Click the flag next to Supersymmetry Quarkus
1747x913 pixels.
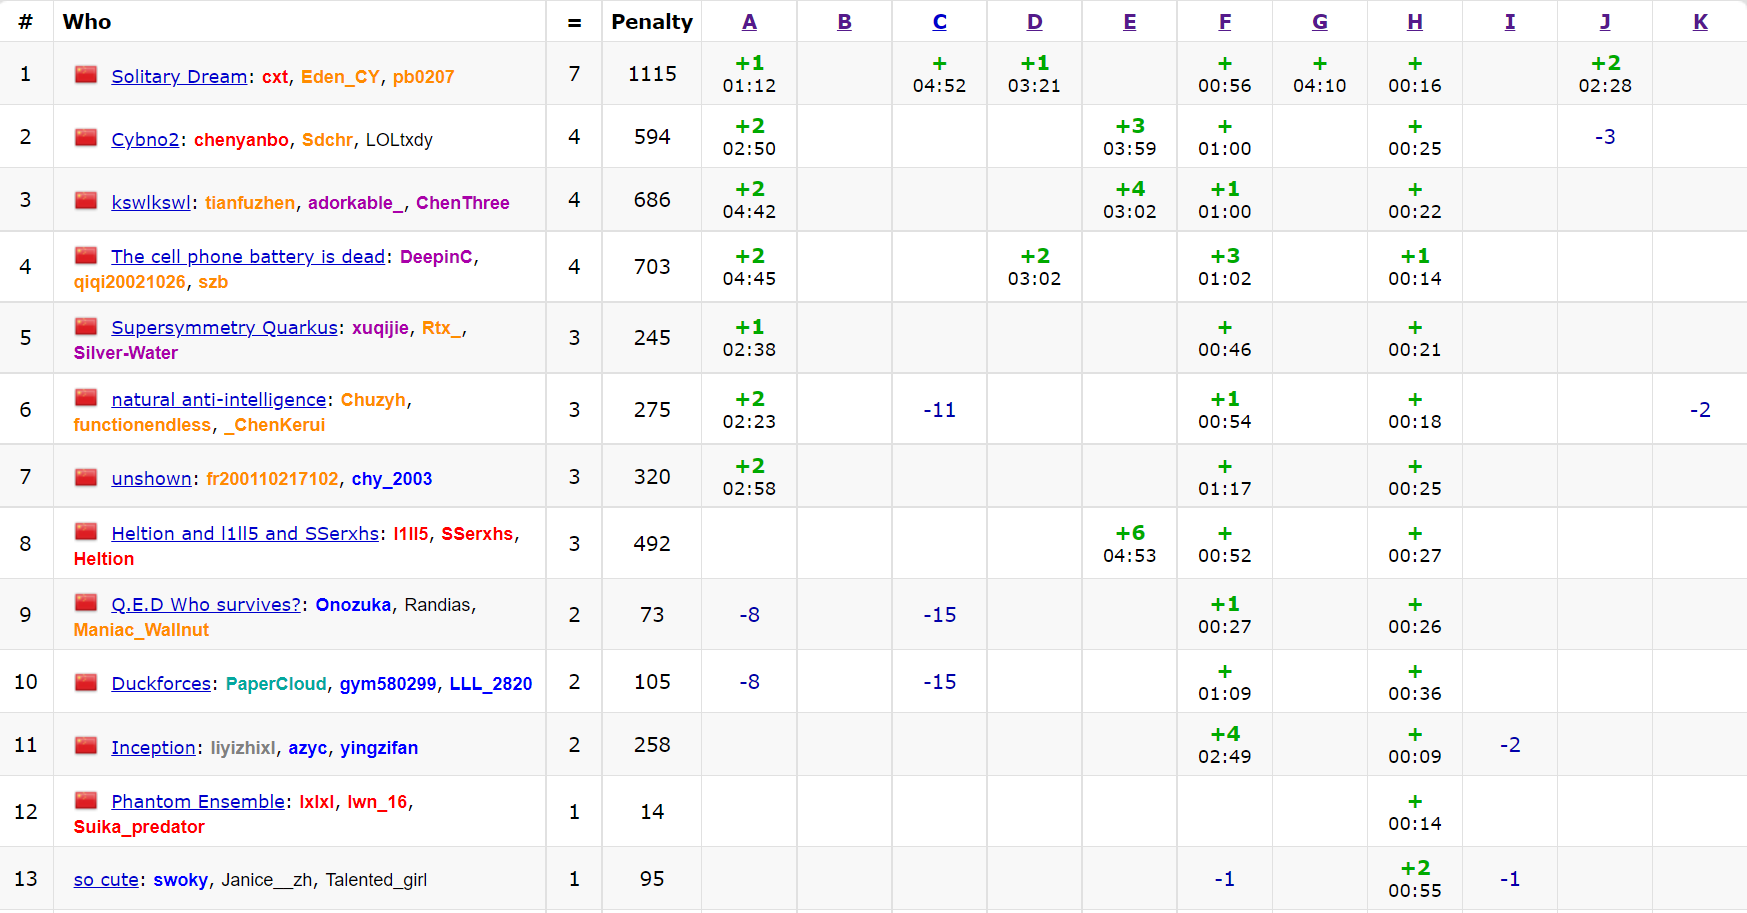pyautogui.click(x=86, y=326)
